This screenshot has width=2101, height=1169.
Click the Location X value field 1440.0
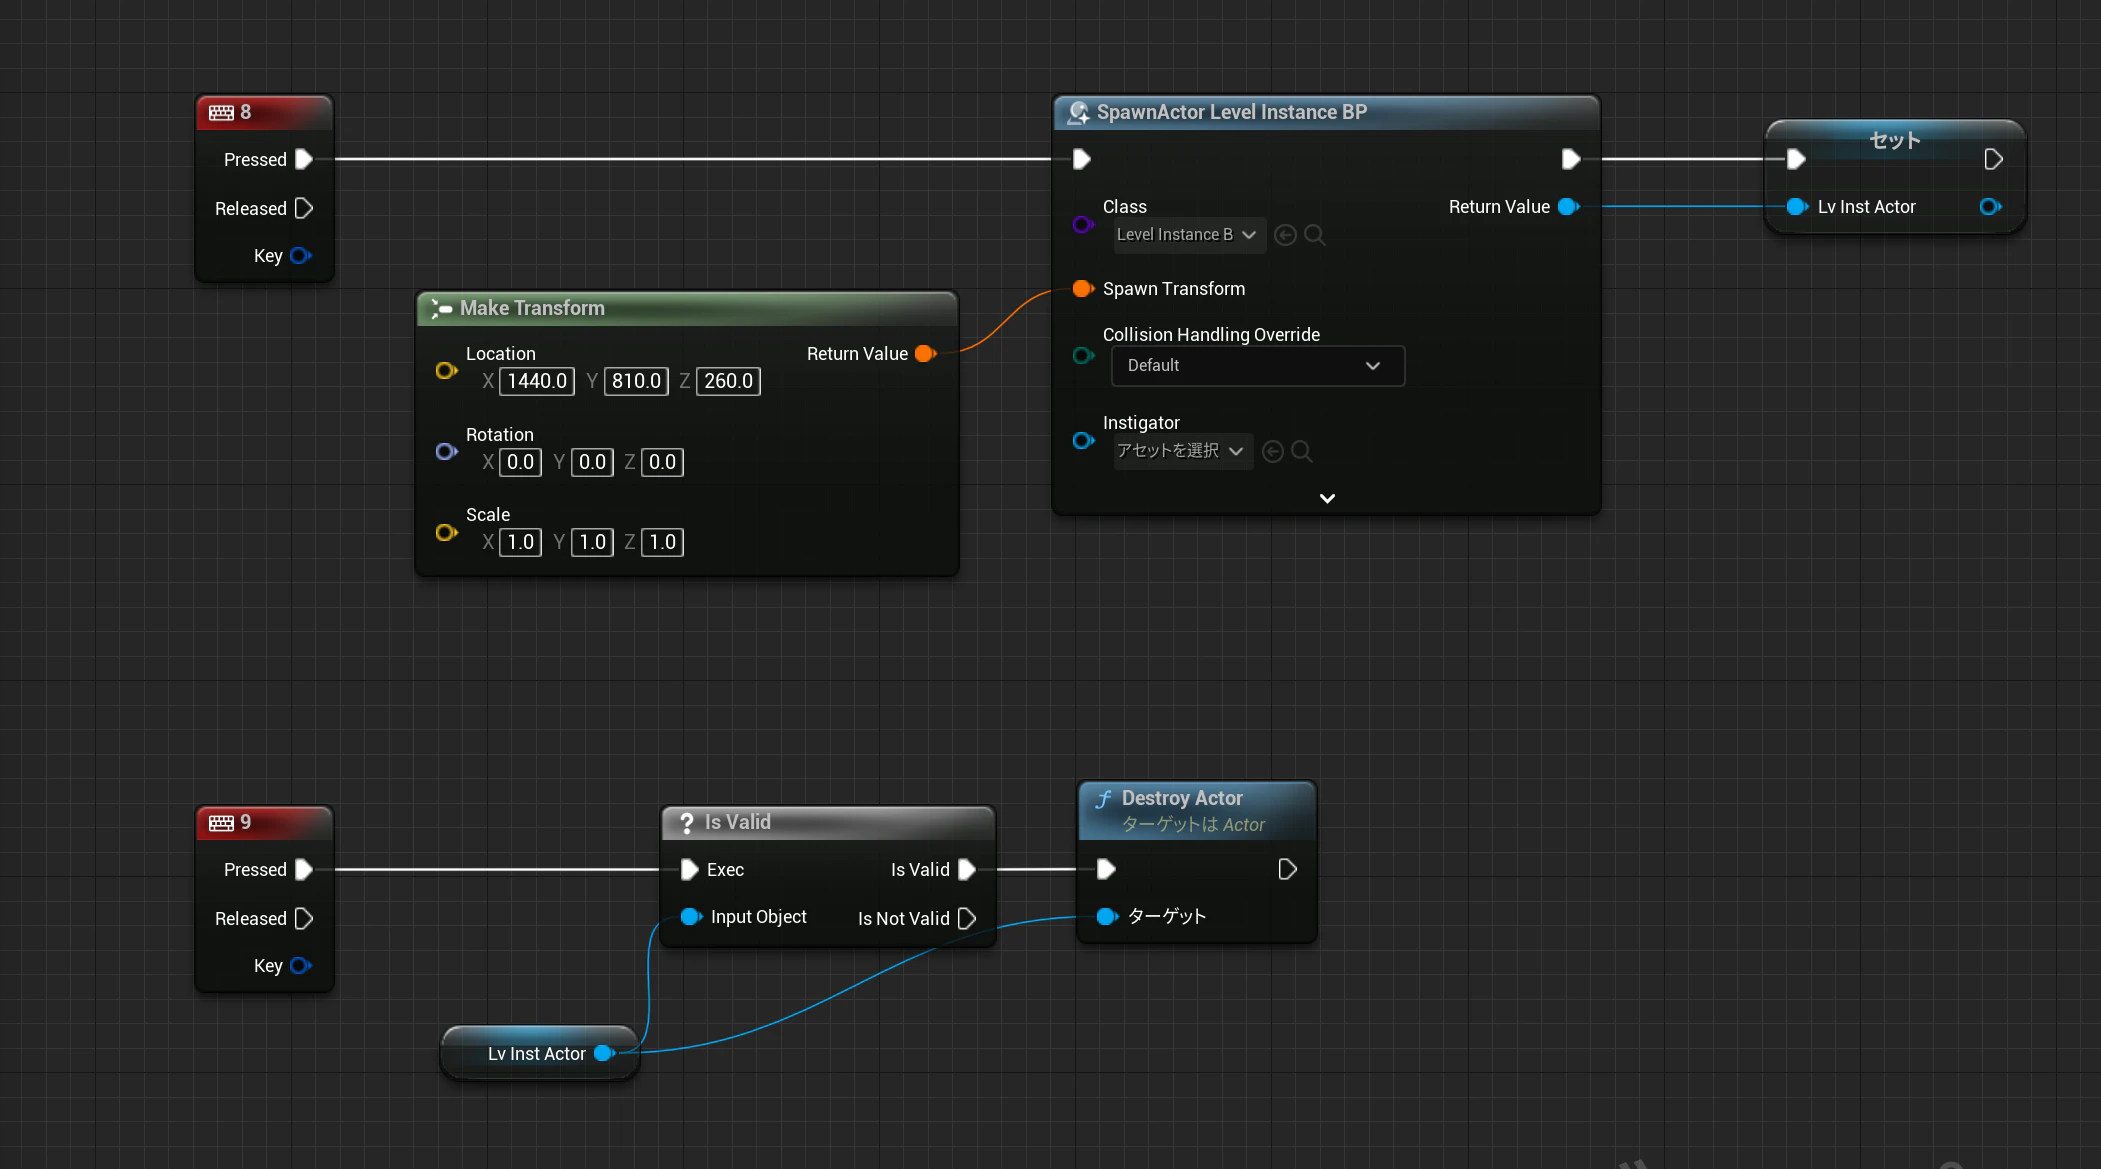(537, 381)
